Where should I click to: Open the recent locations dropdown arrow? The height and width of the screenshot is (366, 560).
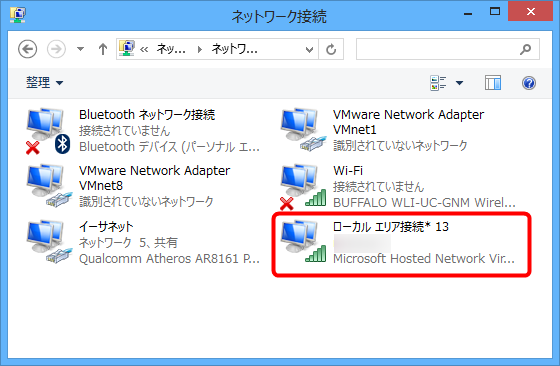pyautogui.click(x=80, y=49)
